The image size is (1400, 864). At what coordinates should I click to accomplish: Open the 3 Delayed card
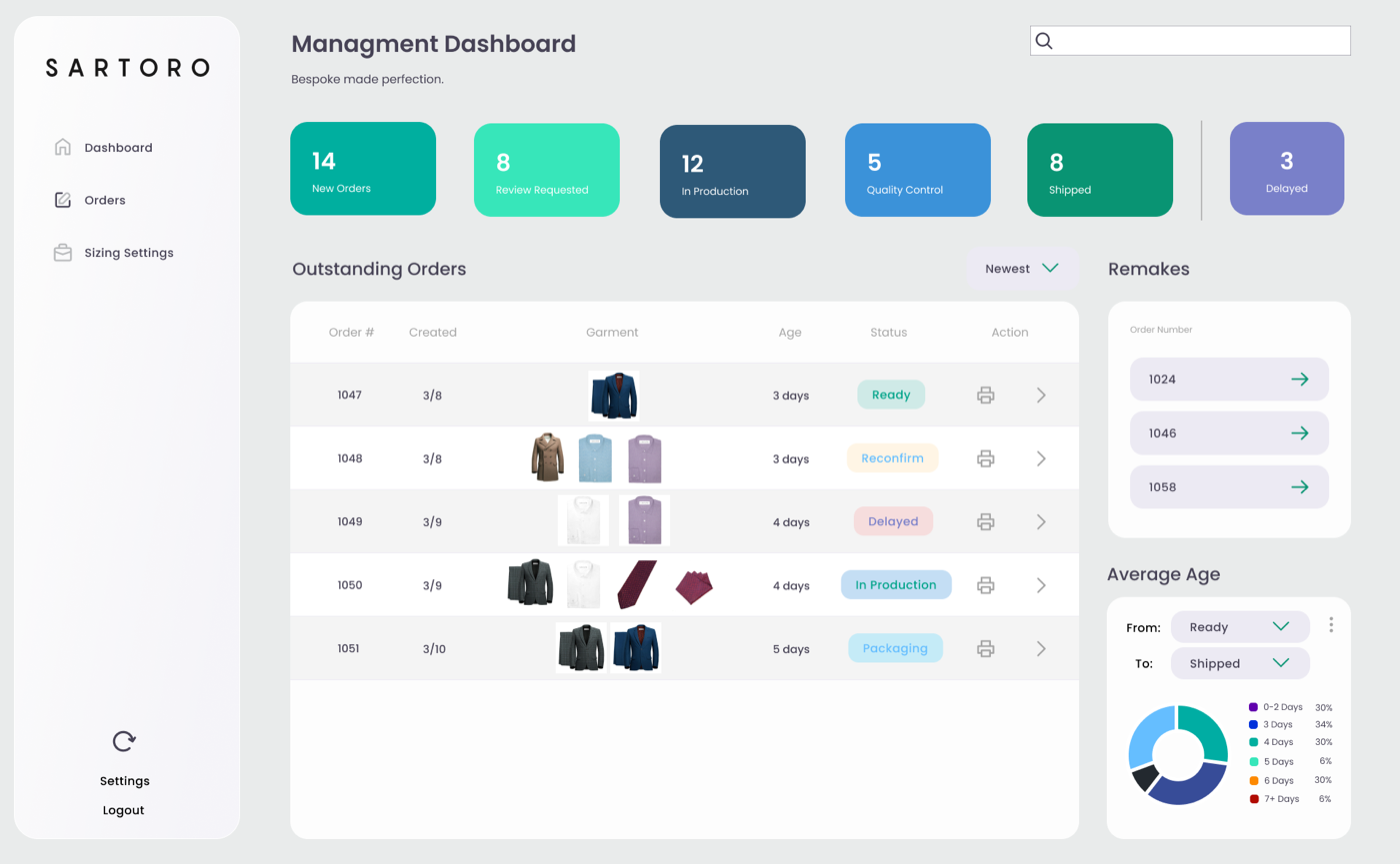(1287, 168)
